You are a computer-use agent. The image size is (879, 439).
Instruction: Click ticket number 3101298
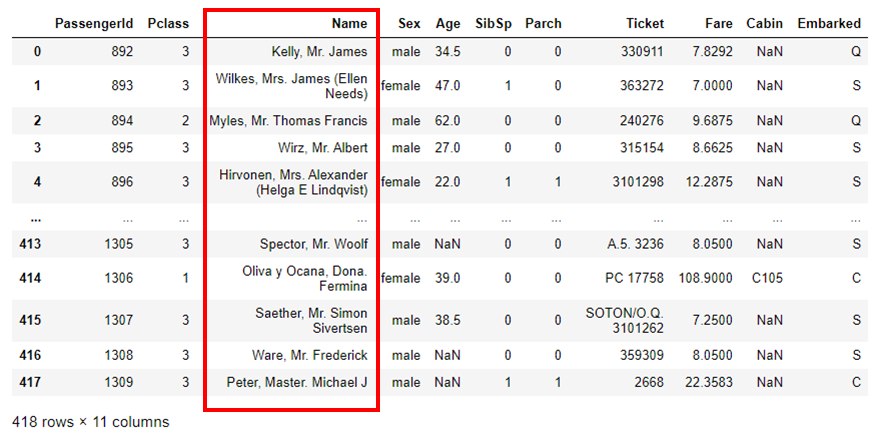click(639, 182)
